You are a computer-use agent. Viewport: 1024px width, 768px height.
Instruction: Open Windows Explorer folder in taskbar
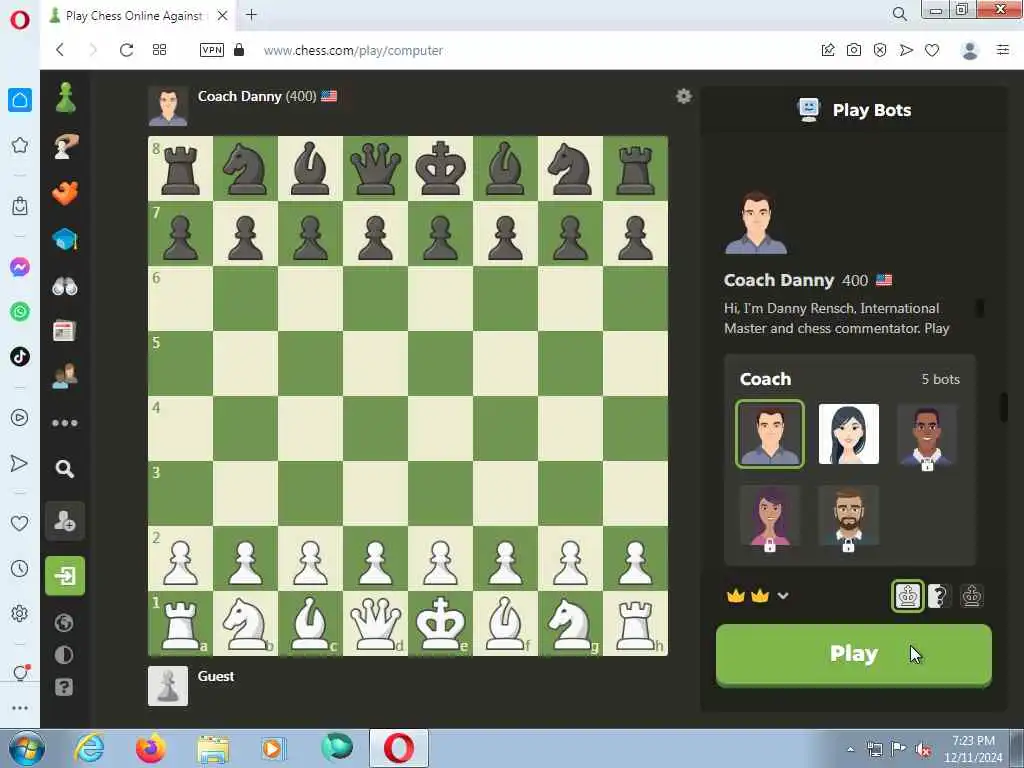coord(213,748)
